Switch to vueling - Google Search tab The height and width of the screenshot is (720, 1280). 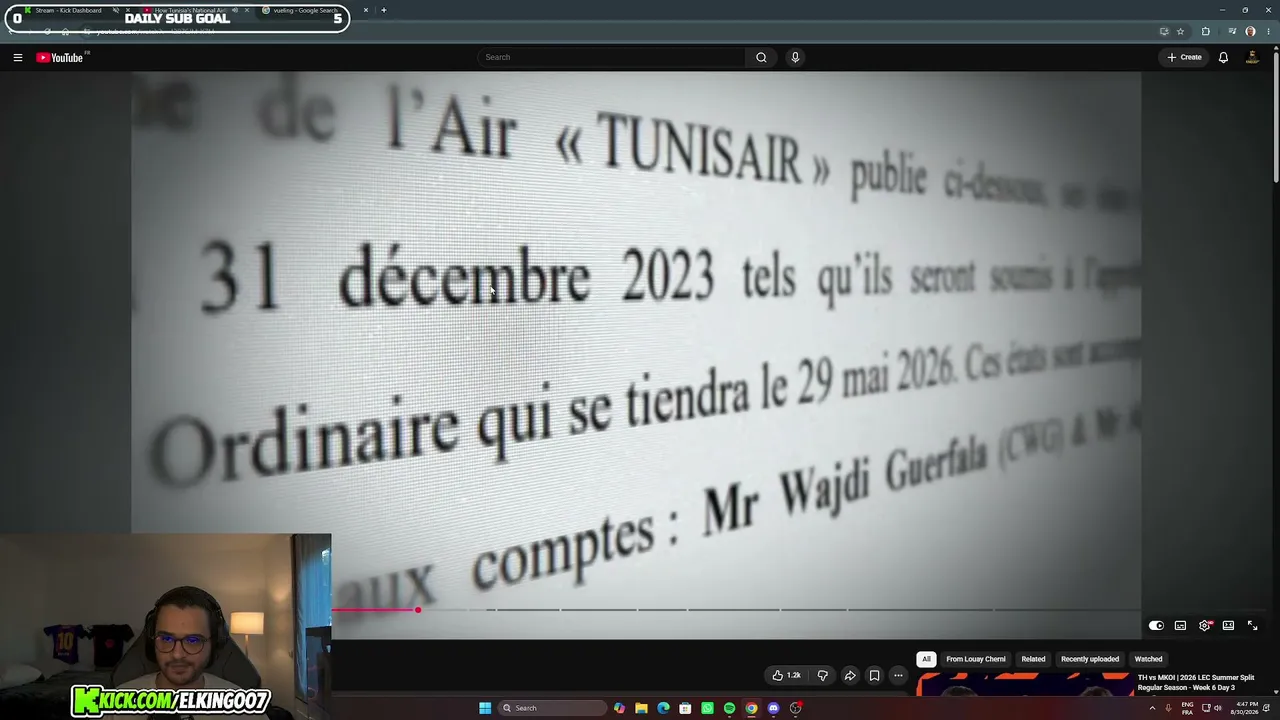[305, 10]
